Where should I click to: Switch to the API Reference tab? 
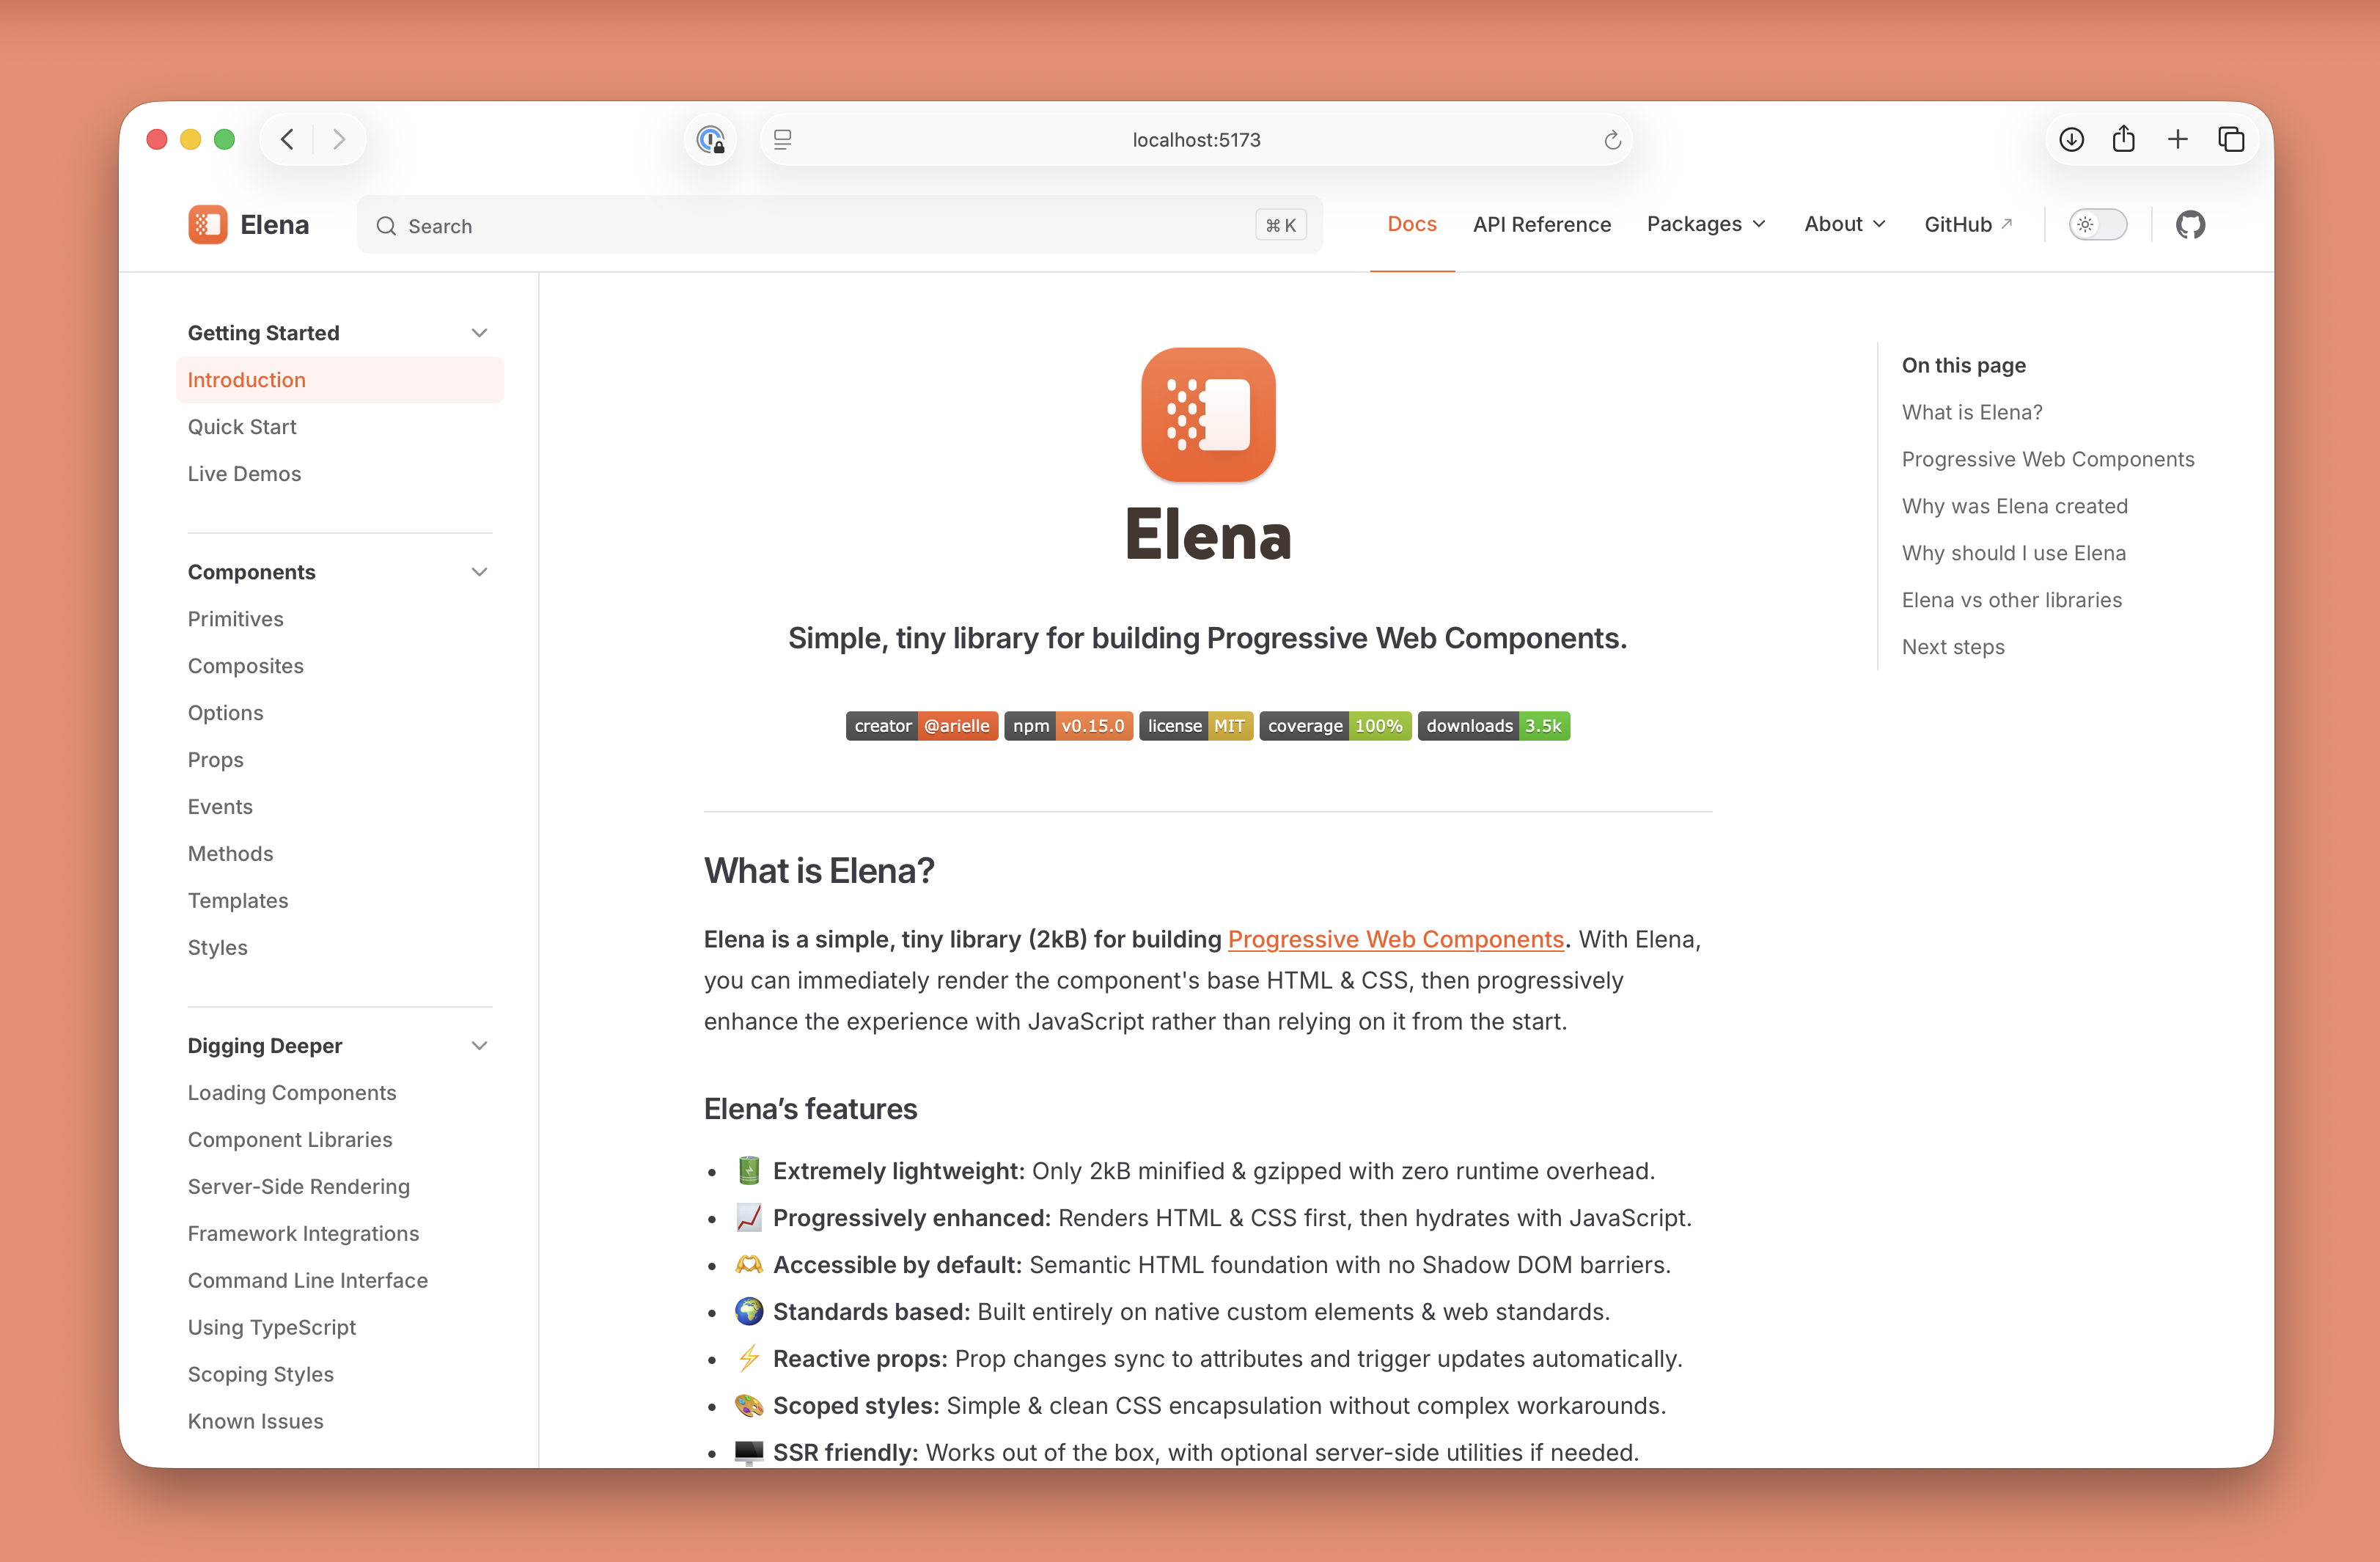[x=1541, y=224]
